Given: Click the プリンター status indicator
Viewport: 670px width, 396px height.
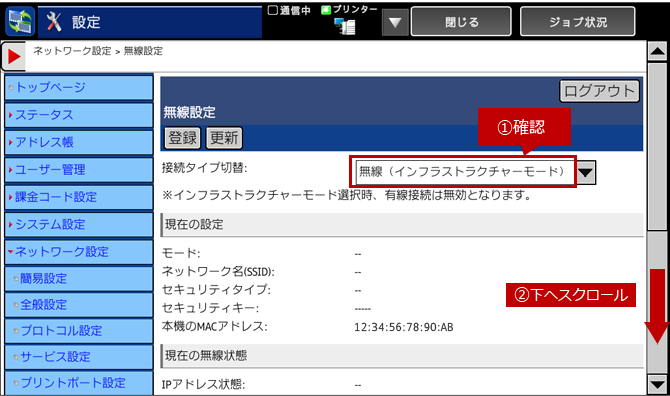Looking at the screenshot, I should point(349,9).
